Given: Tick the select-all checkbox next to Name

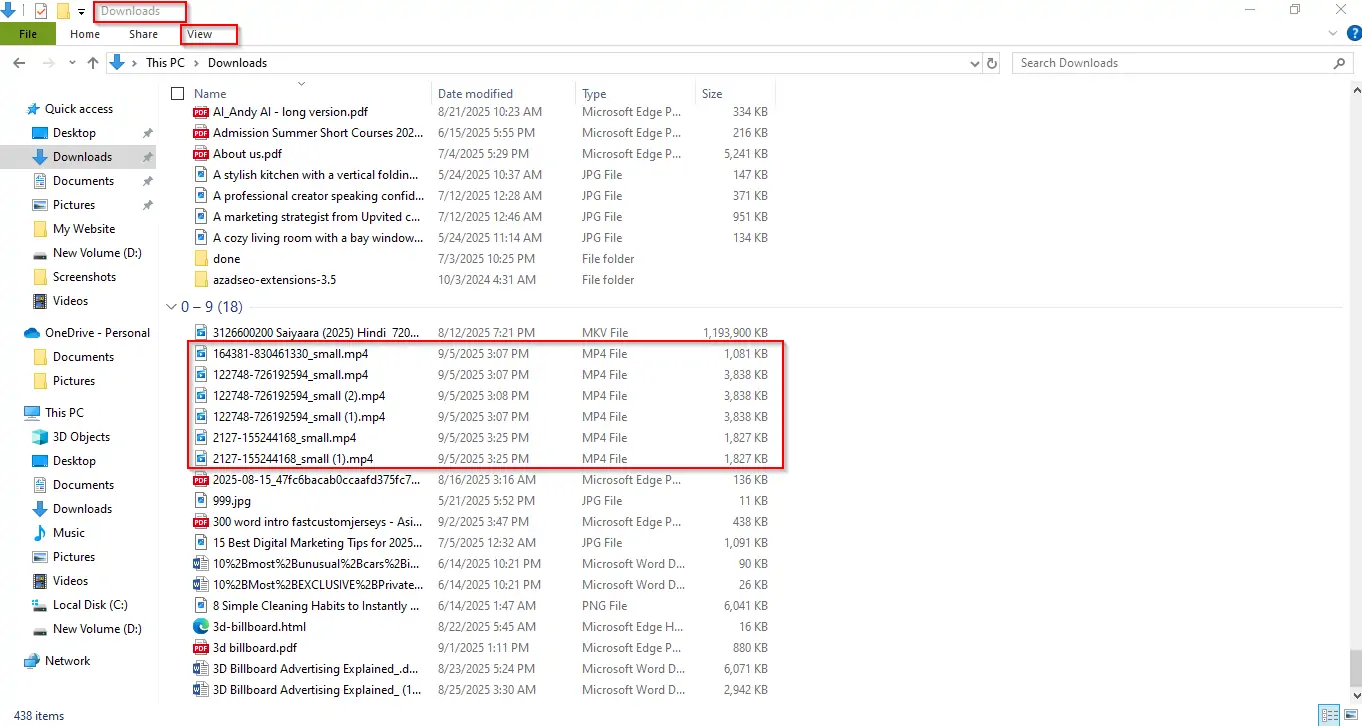Looking at the screenshot, I should (x=178, y=94).
